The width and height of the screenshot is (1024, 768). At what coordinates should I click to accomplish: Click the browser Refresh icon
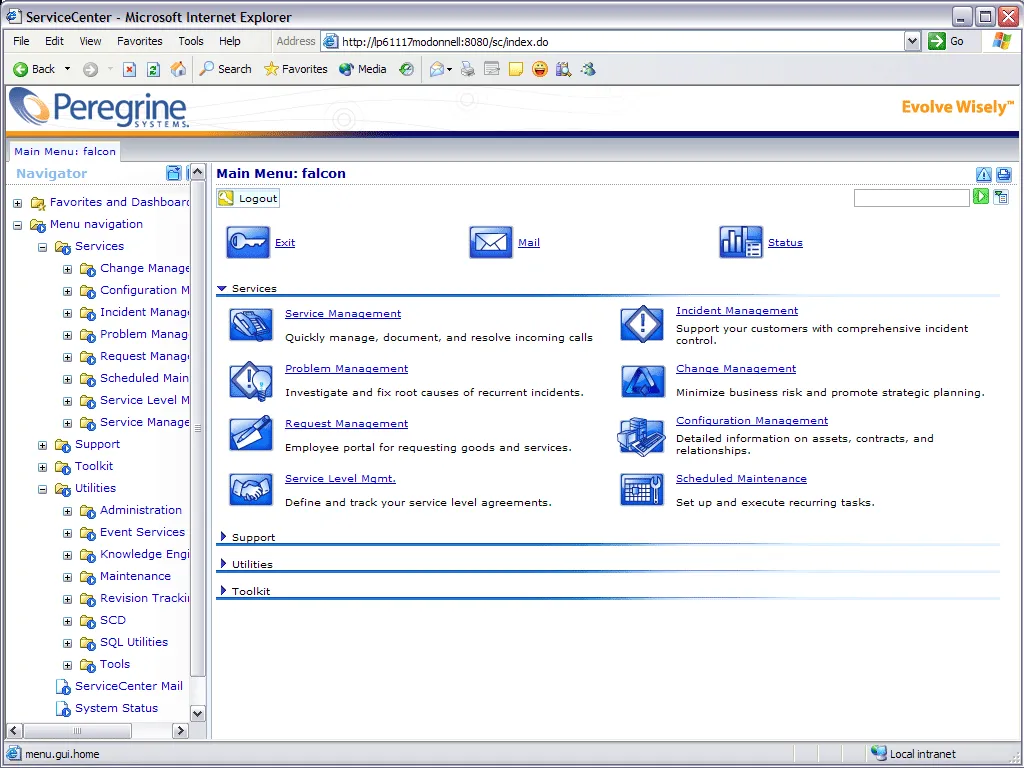(x=153, y=69)
